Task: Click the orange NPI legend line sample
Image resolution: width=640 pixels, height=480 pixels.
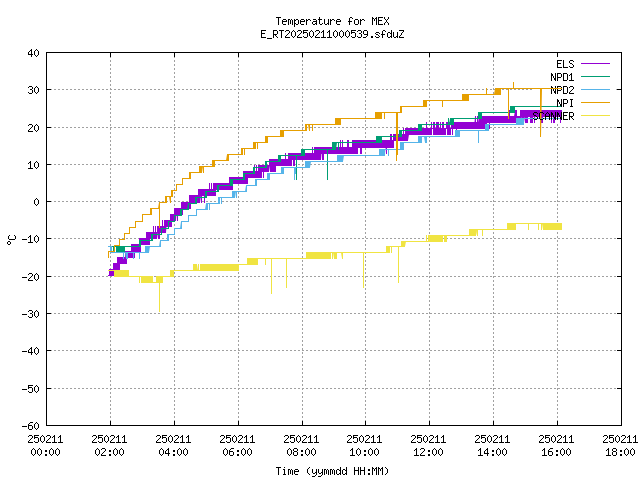Action: [595, 102]
